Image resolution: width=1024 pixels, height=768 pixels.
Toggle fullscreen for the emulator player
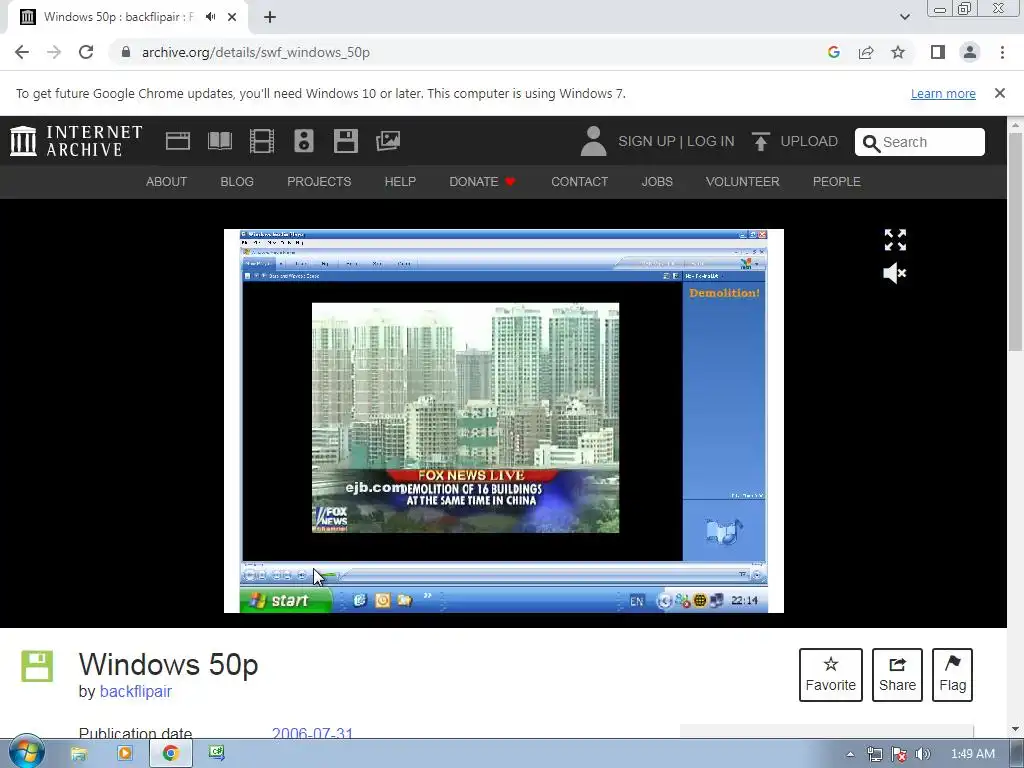tap(895, 240)
